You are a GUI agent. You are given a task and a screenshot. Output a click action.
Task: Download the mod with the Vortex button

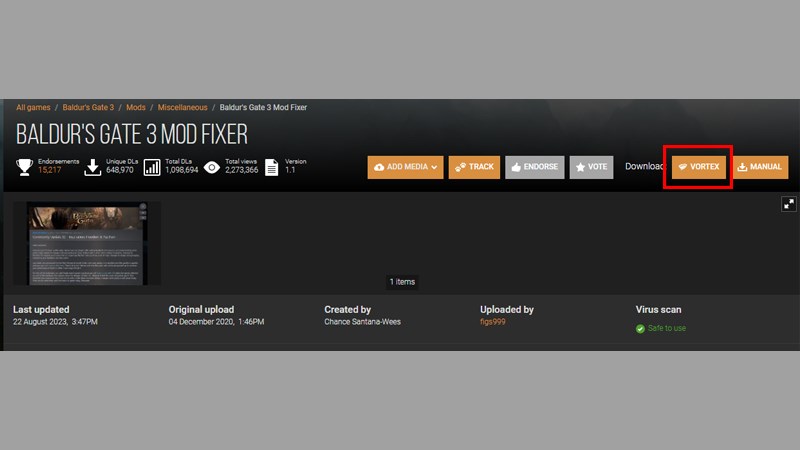699,167
